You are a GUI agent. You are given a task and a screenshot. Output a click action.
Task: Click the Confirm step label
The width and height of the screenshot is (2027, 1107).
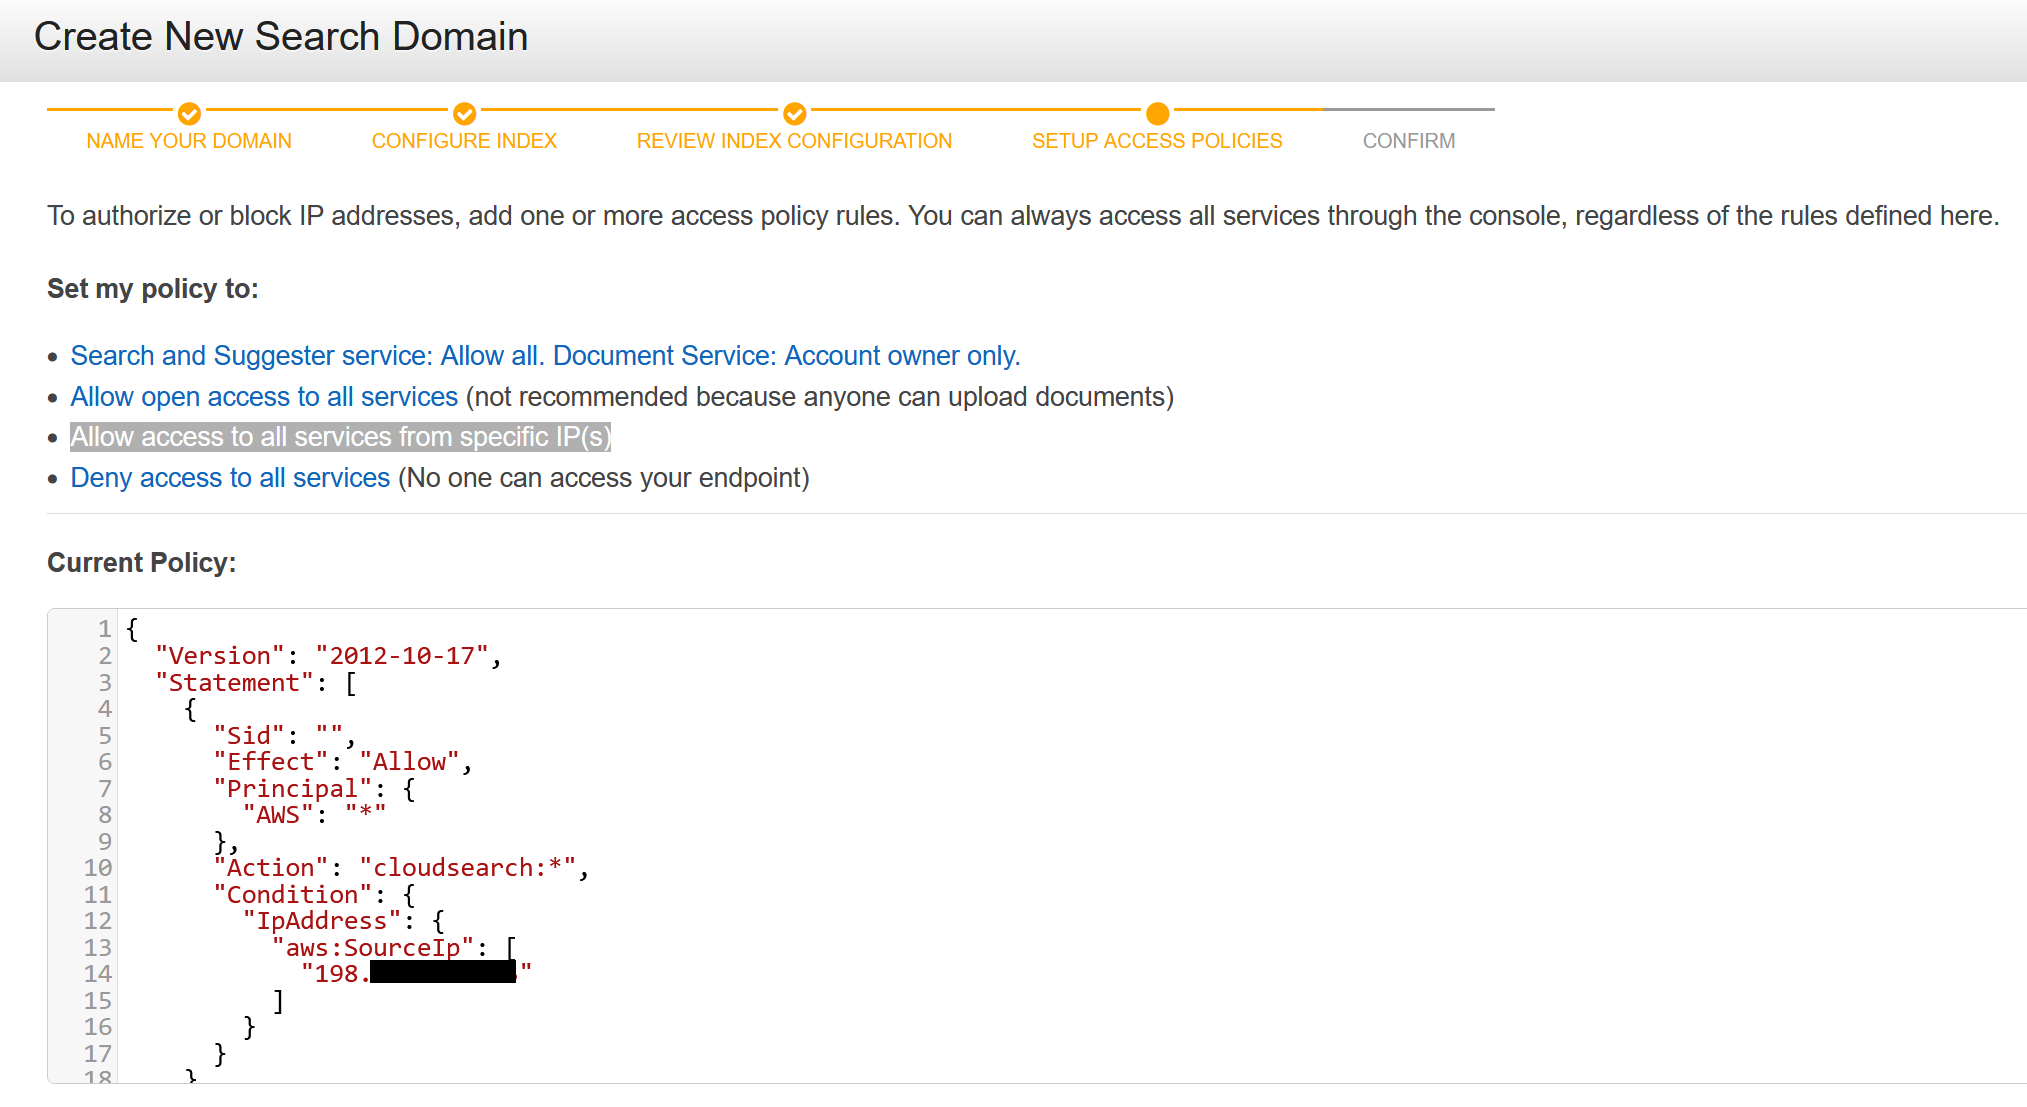tap(1409, 141)
